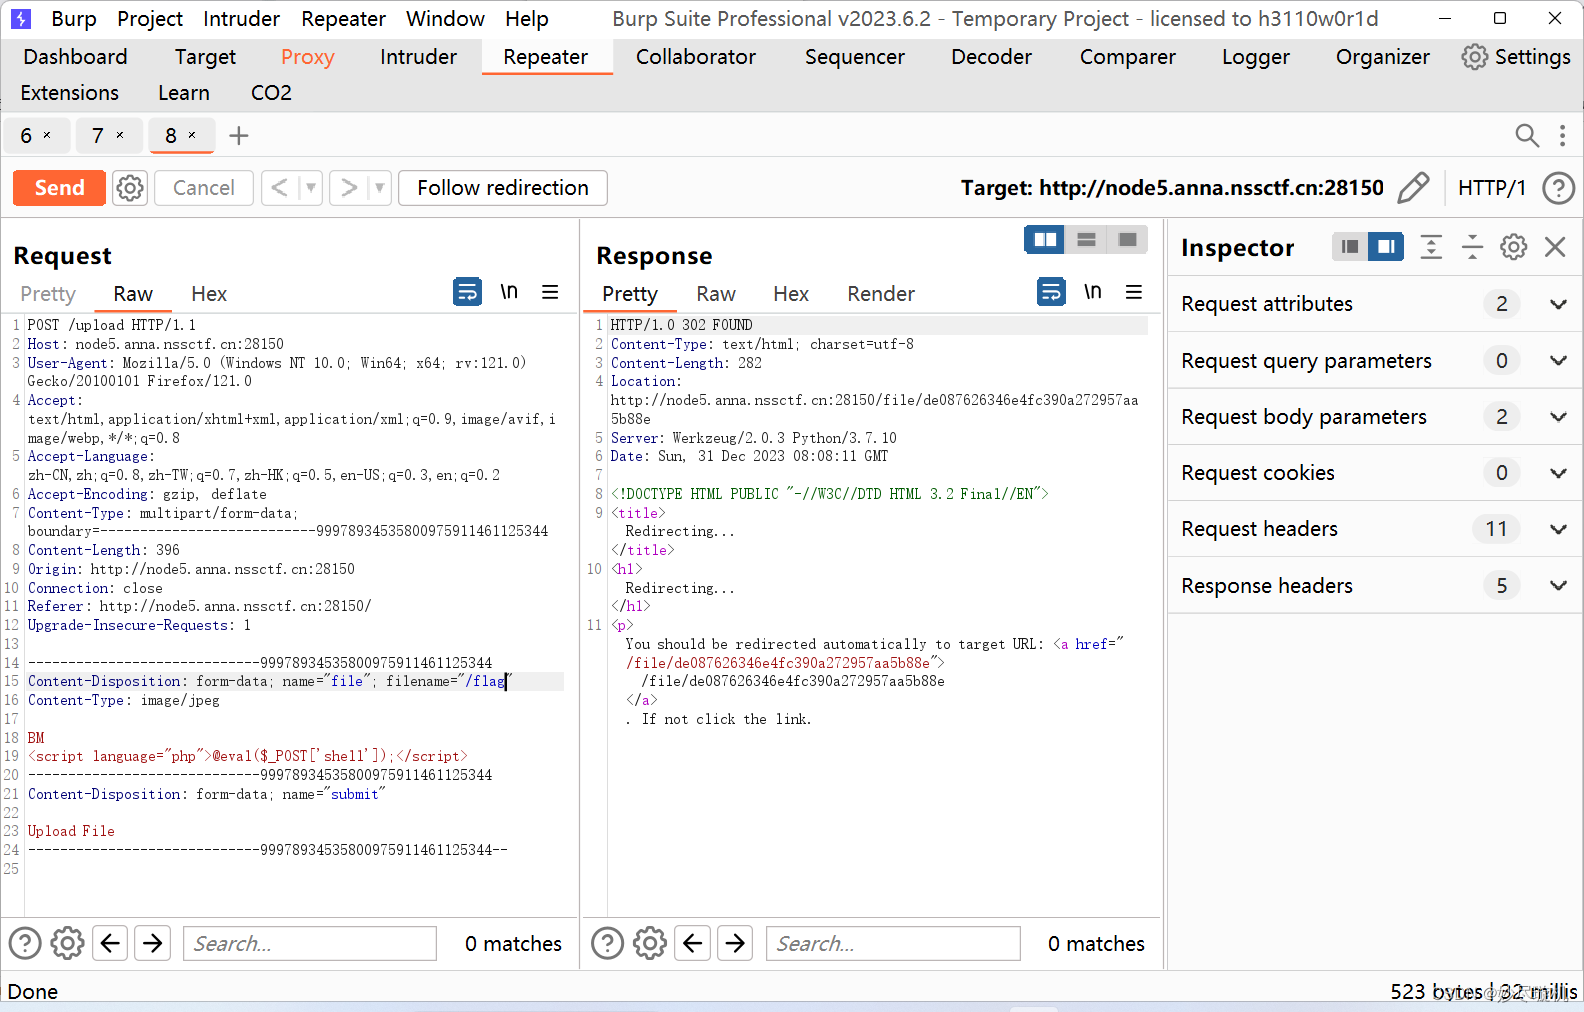Open Request search help icon

tap(25, 943)
